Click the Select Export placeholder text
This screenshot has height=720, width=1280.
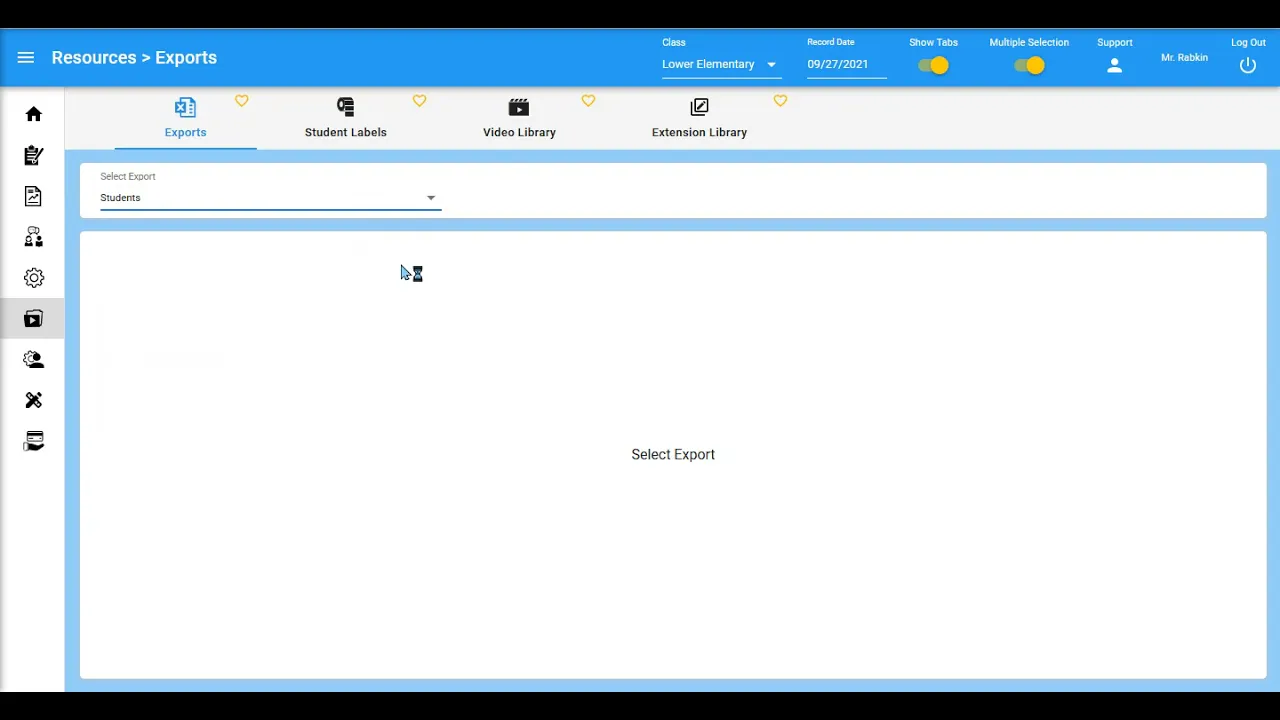pos(673,455)
